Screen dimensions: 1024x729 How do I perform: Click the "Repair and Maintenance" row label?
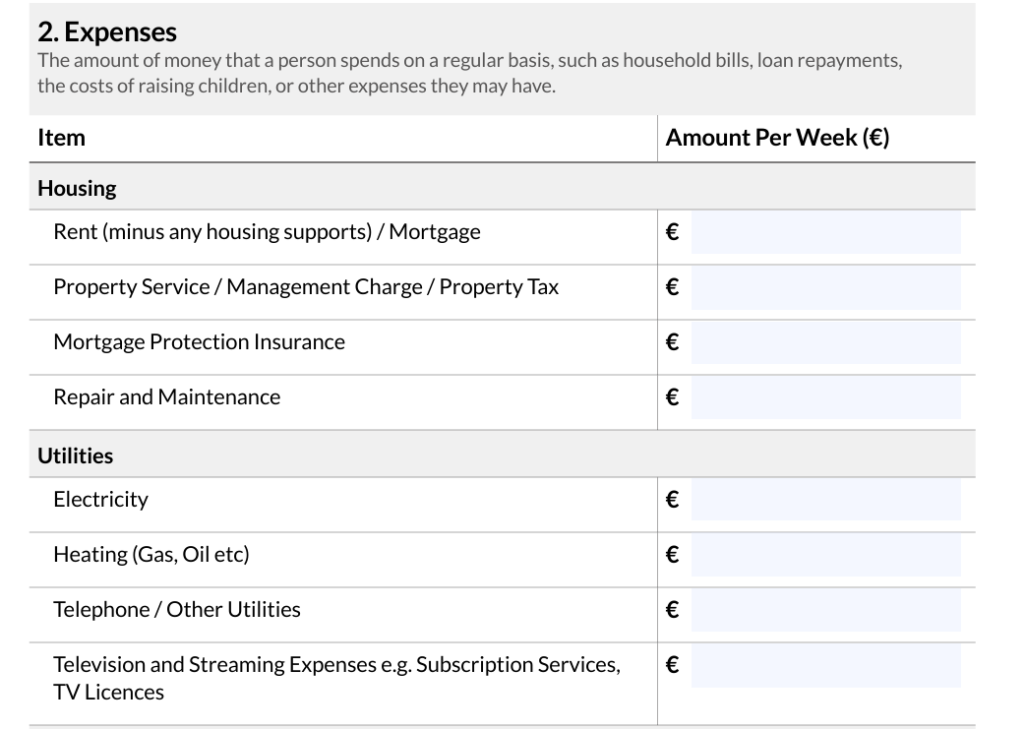(167, 397)
